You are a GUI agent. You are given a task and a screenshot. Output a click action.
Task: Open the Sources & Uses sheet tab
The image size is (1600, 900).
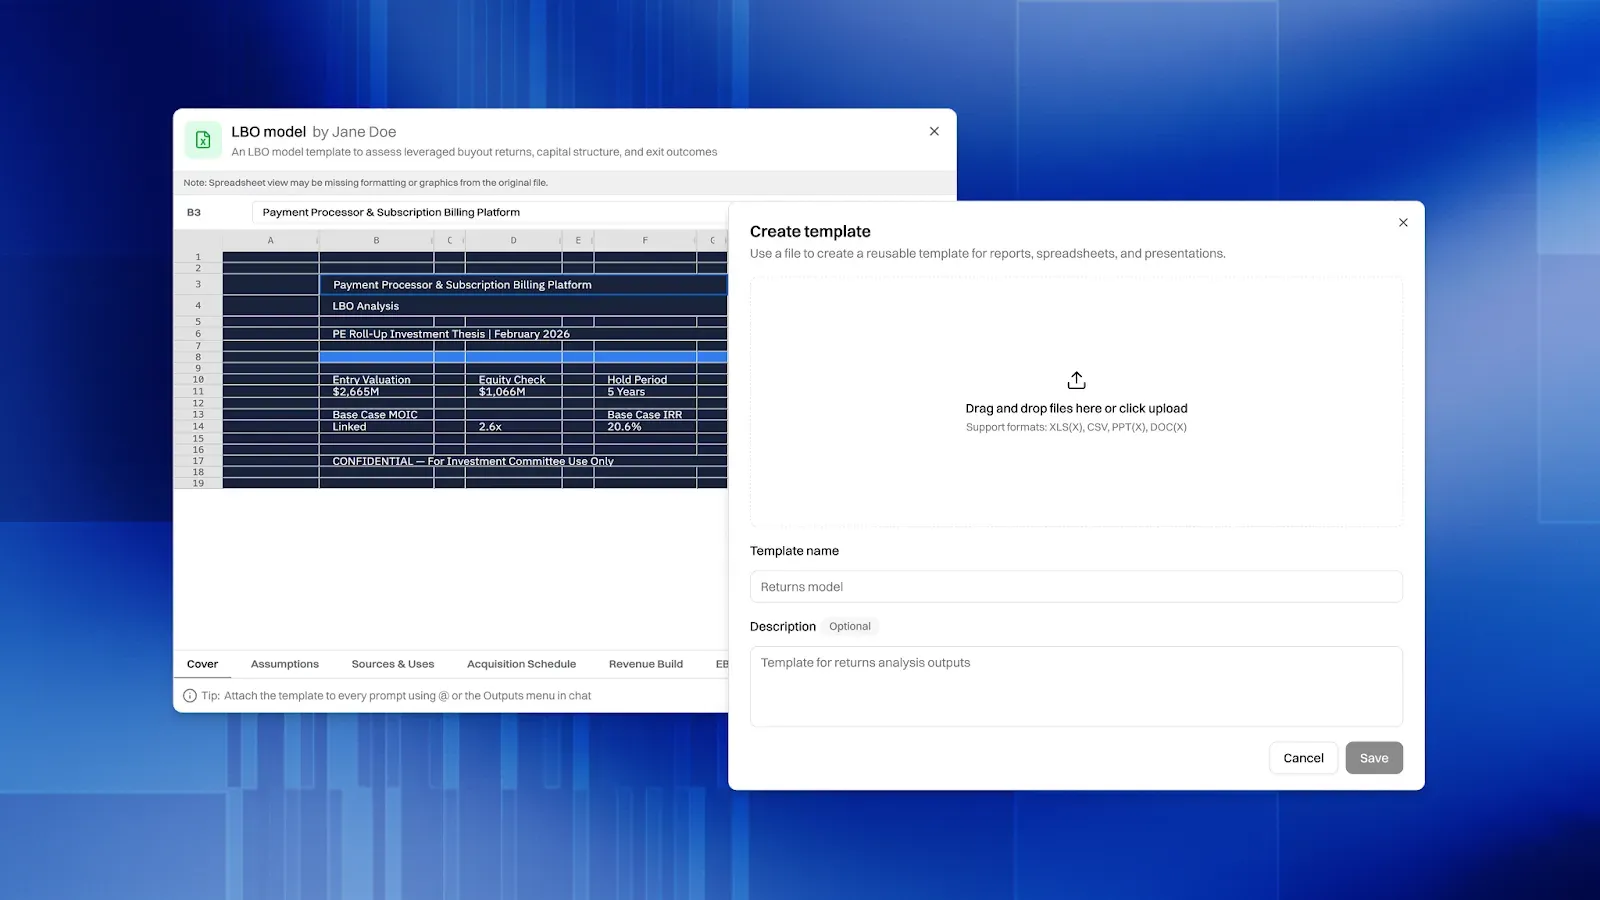[x=393, y=664]
